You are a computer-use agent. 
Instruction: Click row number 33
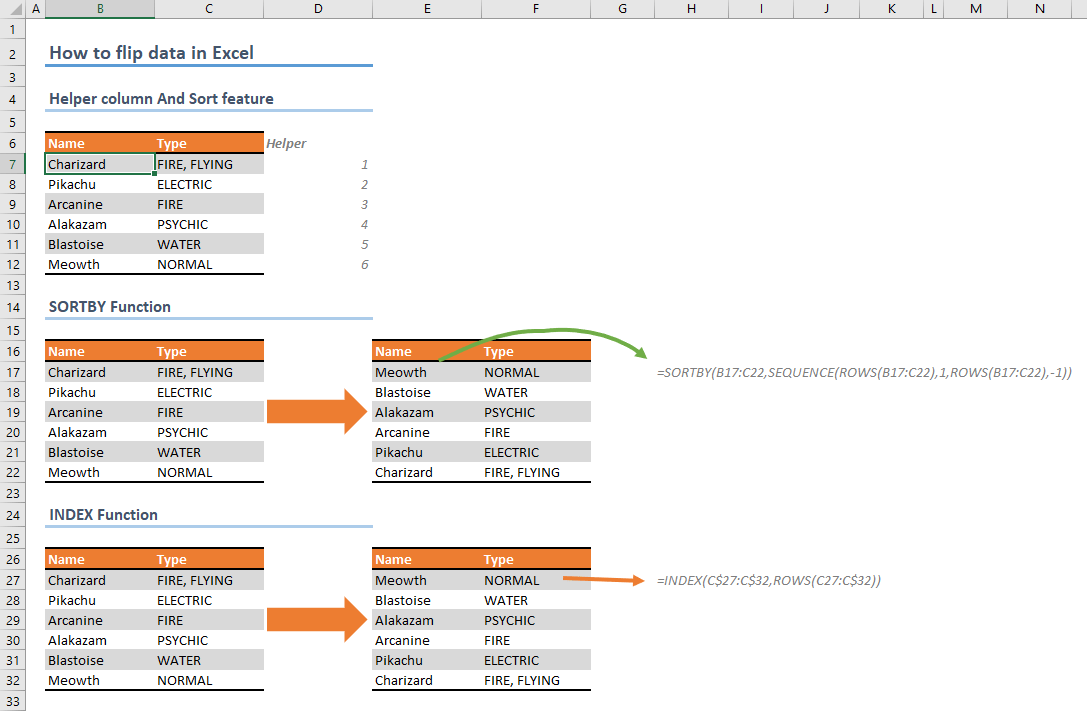coord(13,700)
